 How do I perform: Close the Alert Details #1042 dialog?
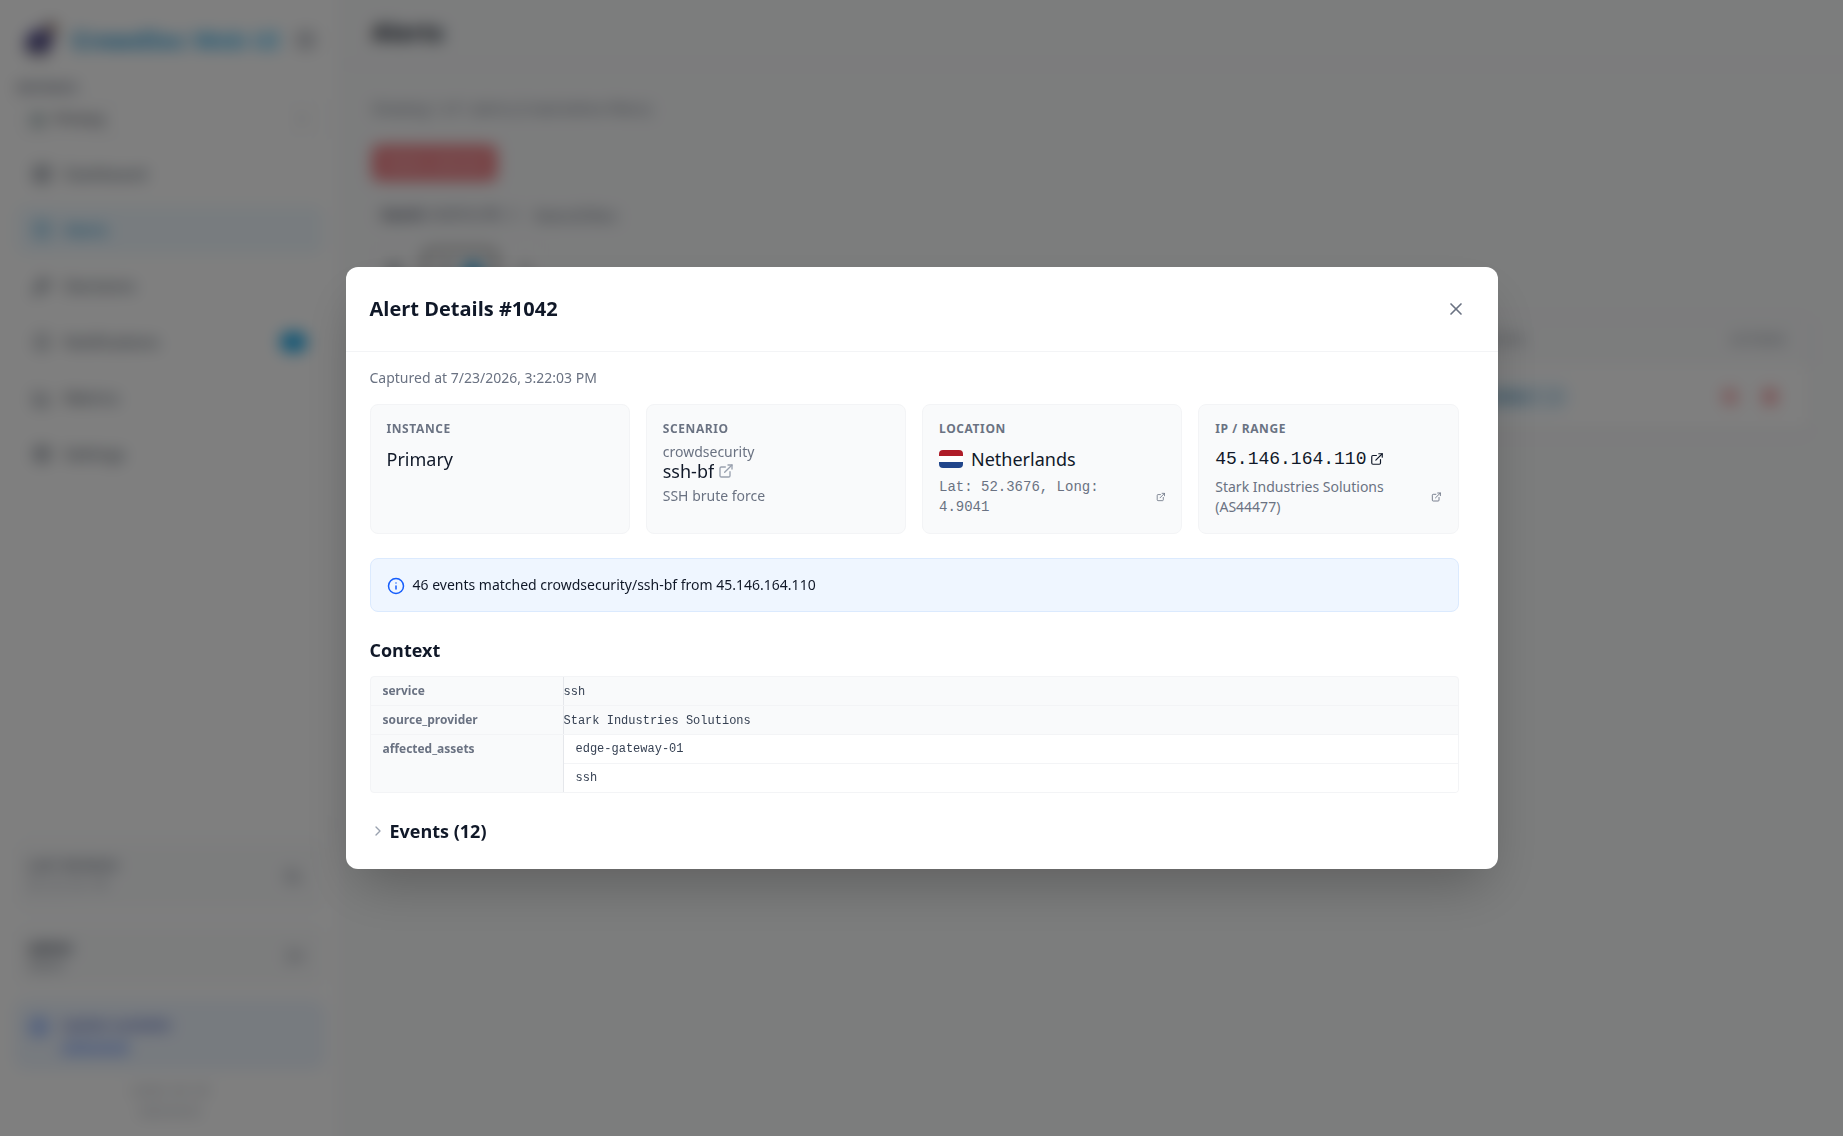pos(1456,309)
